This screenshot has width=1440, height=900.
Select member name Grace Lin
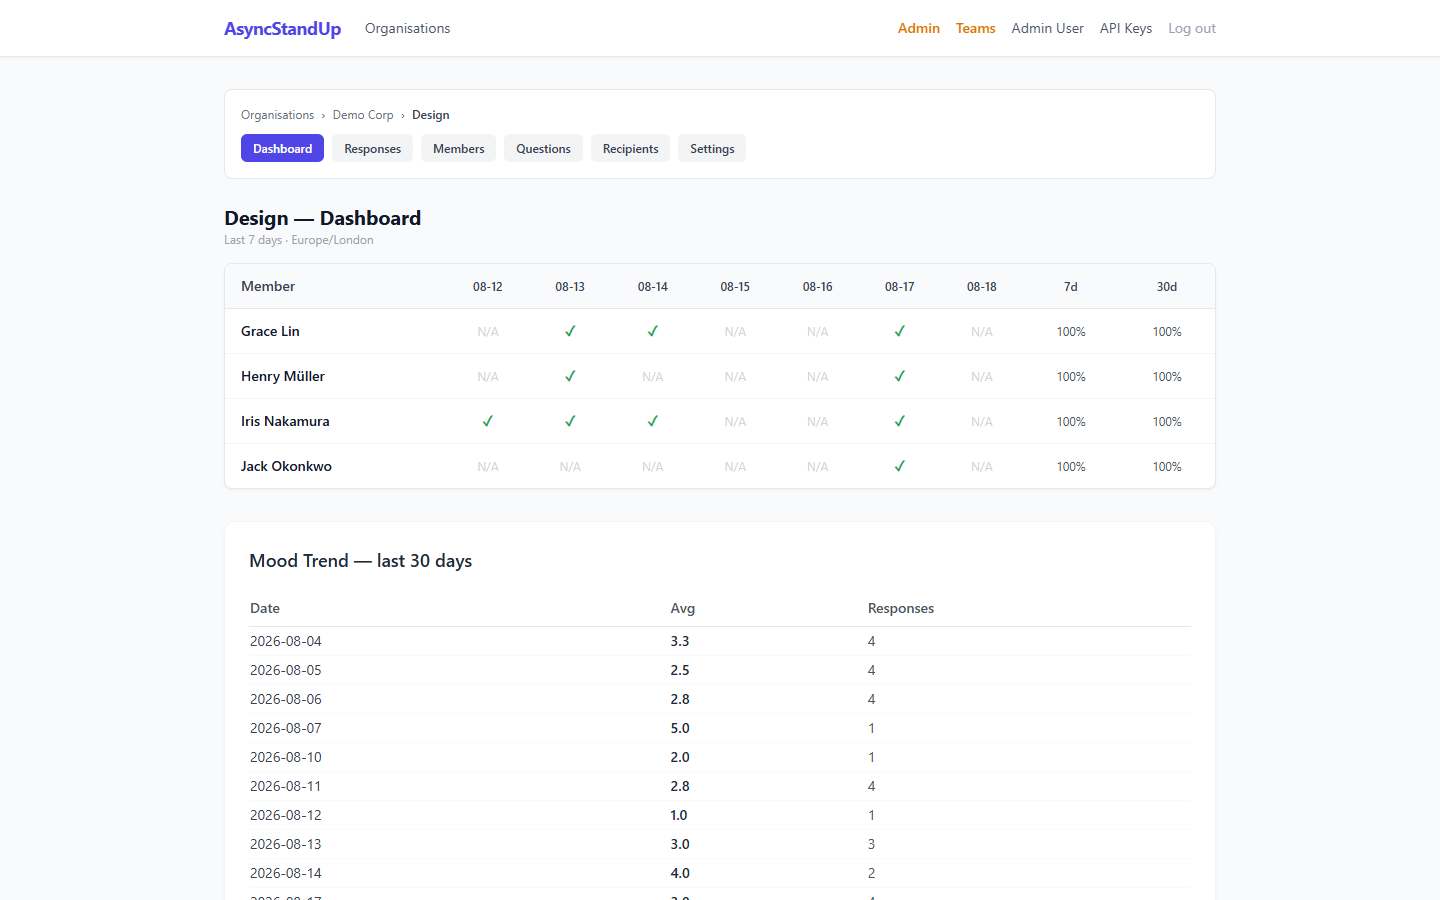[x=270, y=331]
